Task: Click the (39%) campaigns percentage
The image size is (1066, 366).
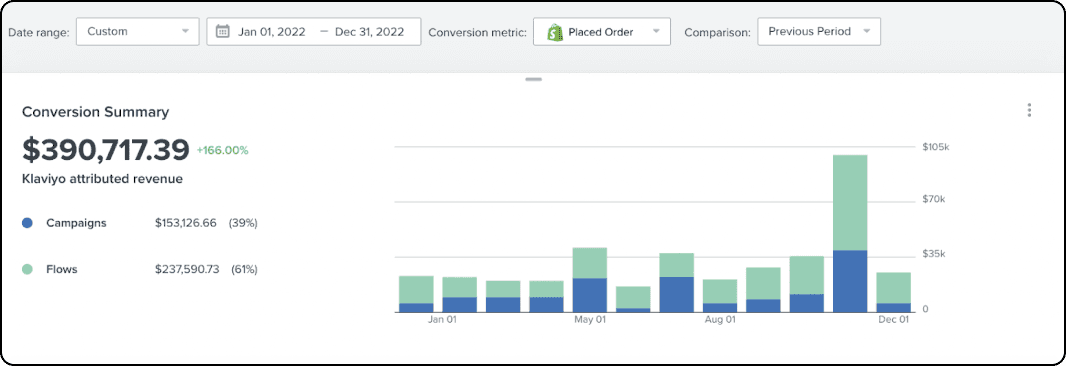Action: [243, 222]
